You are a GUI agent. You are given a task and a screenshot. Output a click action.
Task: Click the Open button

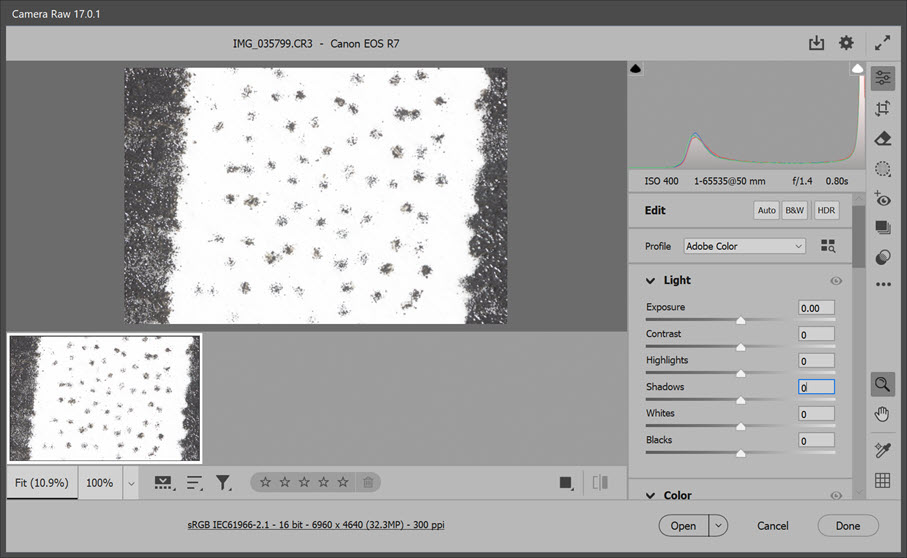tap(683, 526)
